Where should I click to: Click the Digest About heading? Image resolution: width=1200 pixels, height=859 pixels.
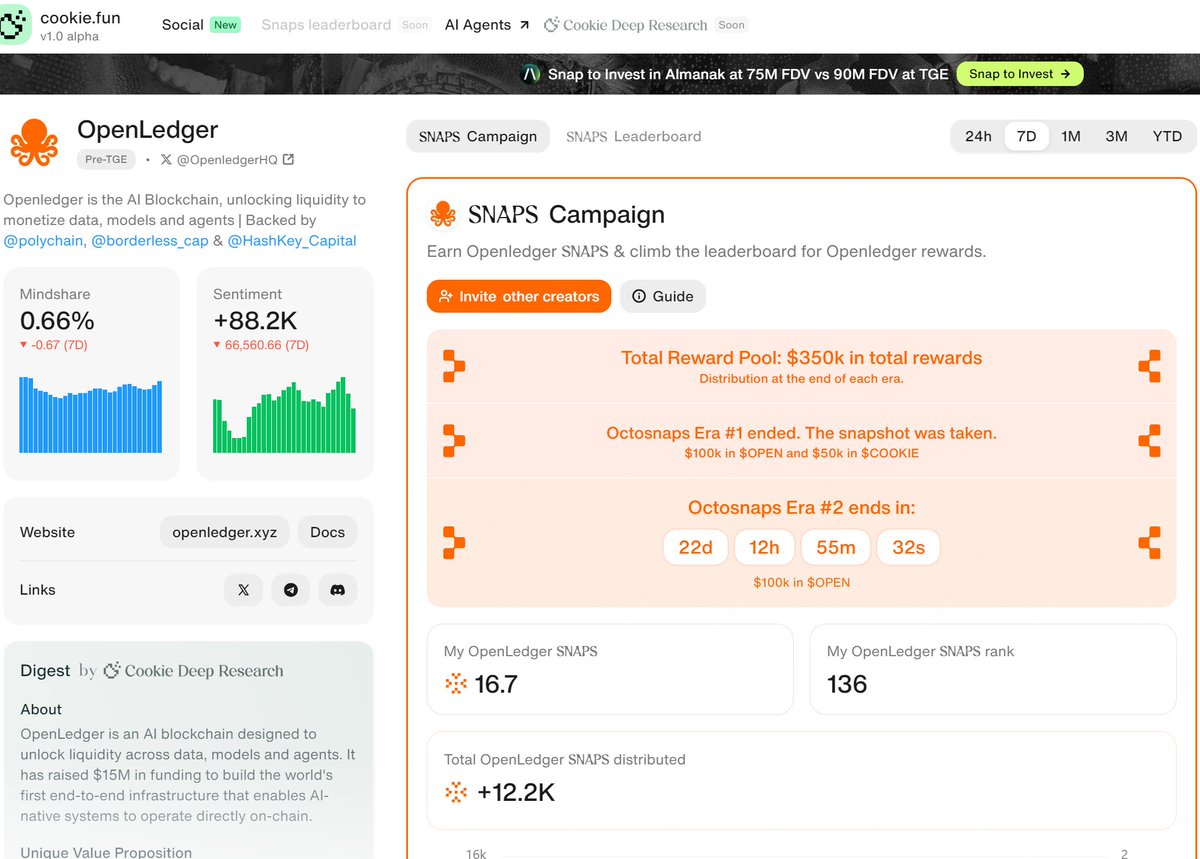[x=41, y=709]
